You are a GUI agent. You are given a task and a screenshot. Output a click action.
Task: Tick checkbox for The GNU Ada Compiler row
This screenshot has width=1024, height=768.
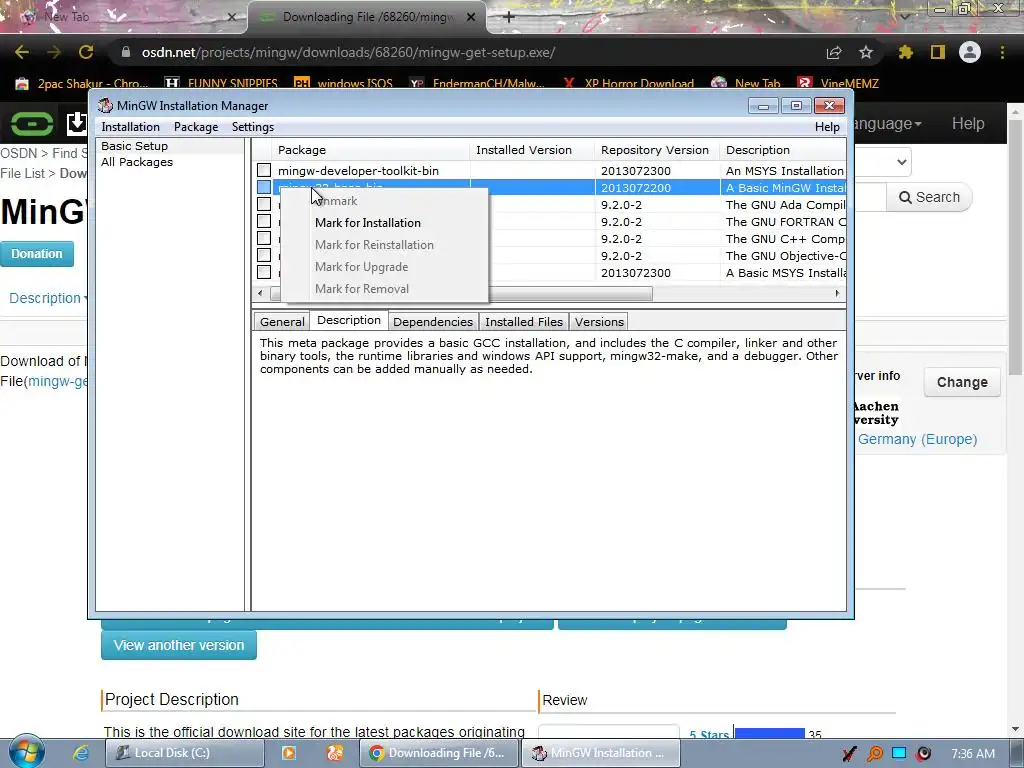264,204
